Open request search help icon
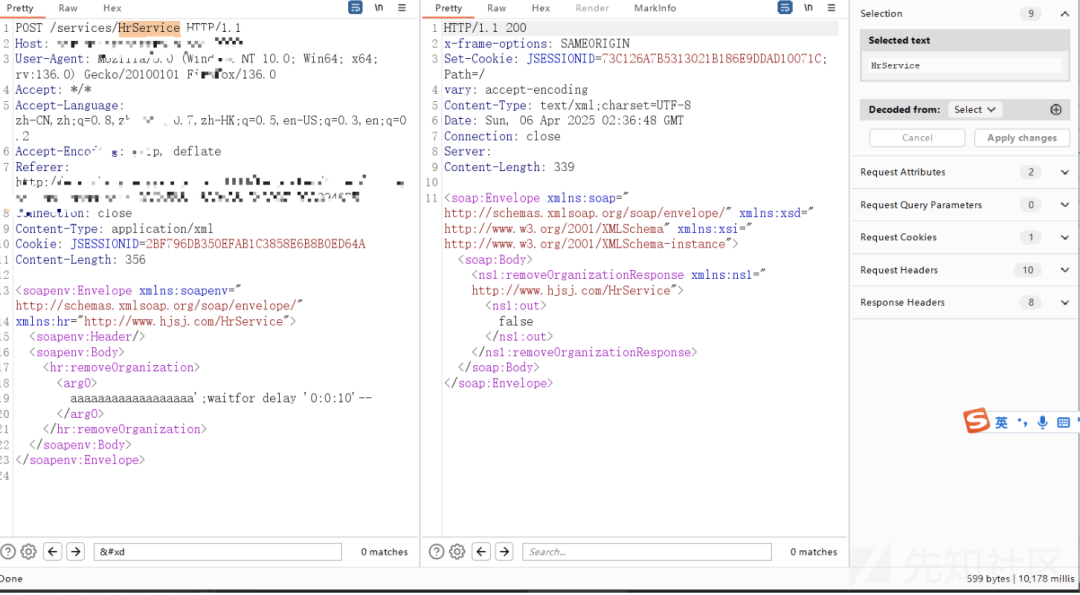Viewport: 1080px width, 595px height. pos(8,552)
